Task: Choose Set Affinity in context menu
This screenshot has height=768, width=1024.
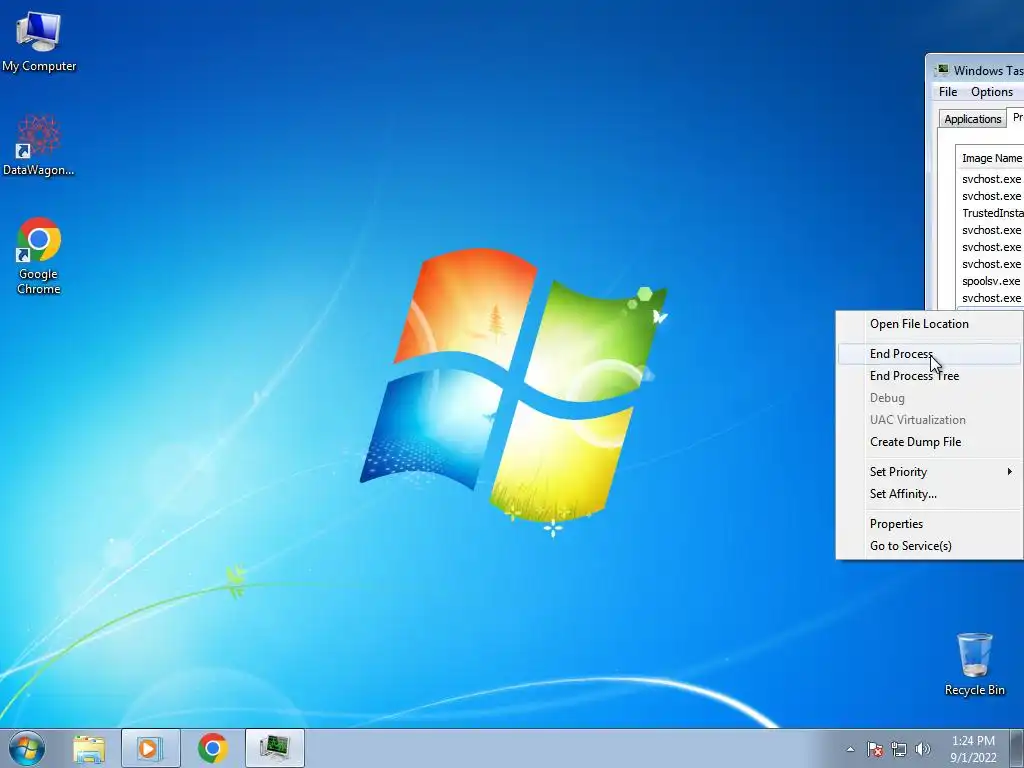Action: click(x=930, y=494)
